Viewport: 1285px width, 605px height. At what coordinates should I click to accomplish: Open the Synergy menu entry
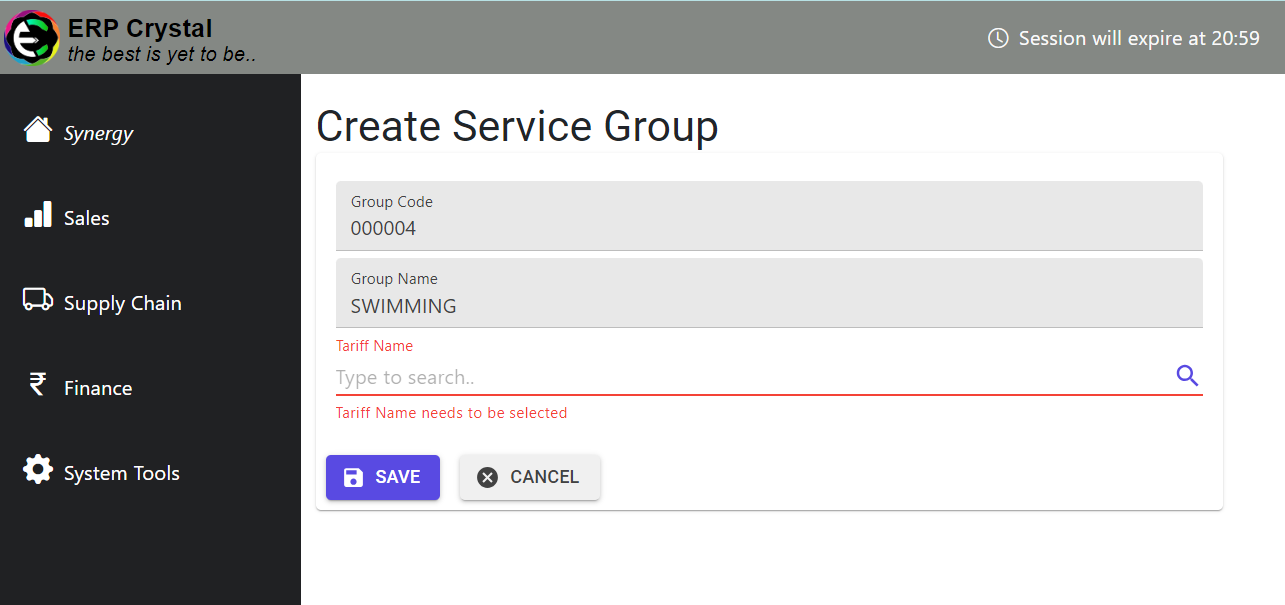tap(97, 132)
